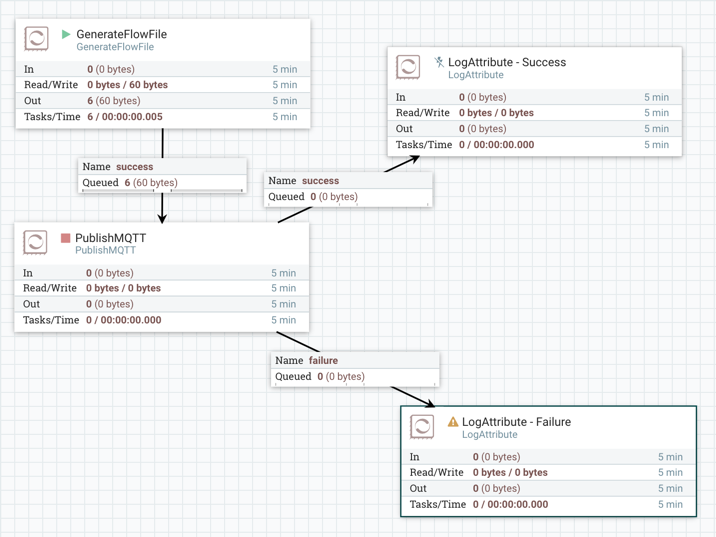
Task: Click the LogAttribute - Success processor icon
Action: coord(408,67)
